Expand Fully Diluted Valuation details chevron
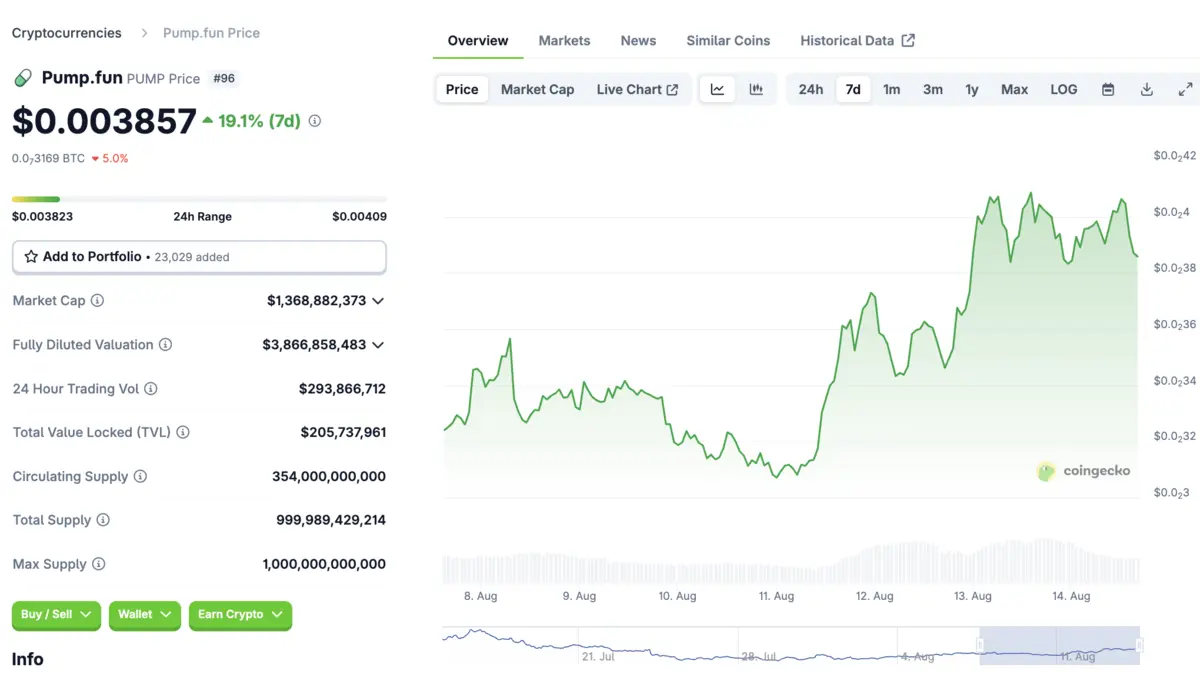Image resolution: width=1200 pixels, height=674 pixels. click(378, 344)
